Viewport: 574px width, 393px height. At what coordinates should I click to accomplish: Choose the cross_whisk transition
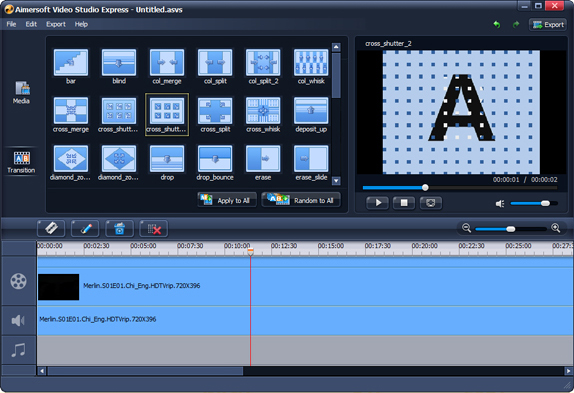click(263, 111)
